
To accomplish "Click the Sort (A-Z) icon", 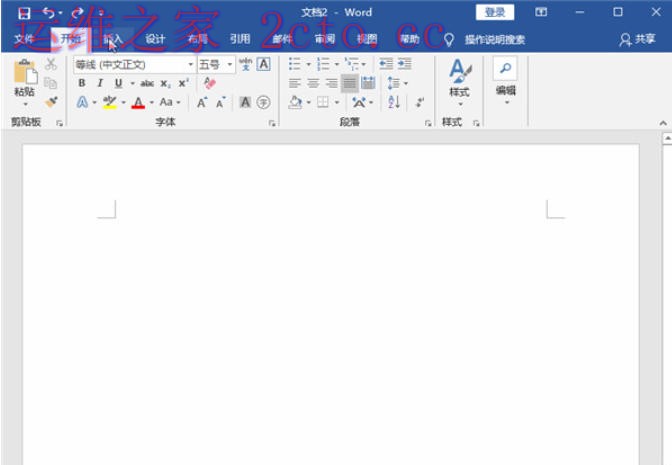I will 394,102.
